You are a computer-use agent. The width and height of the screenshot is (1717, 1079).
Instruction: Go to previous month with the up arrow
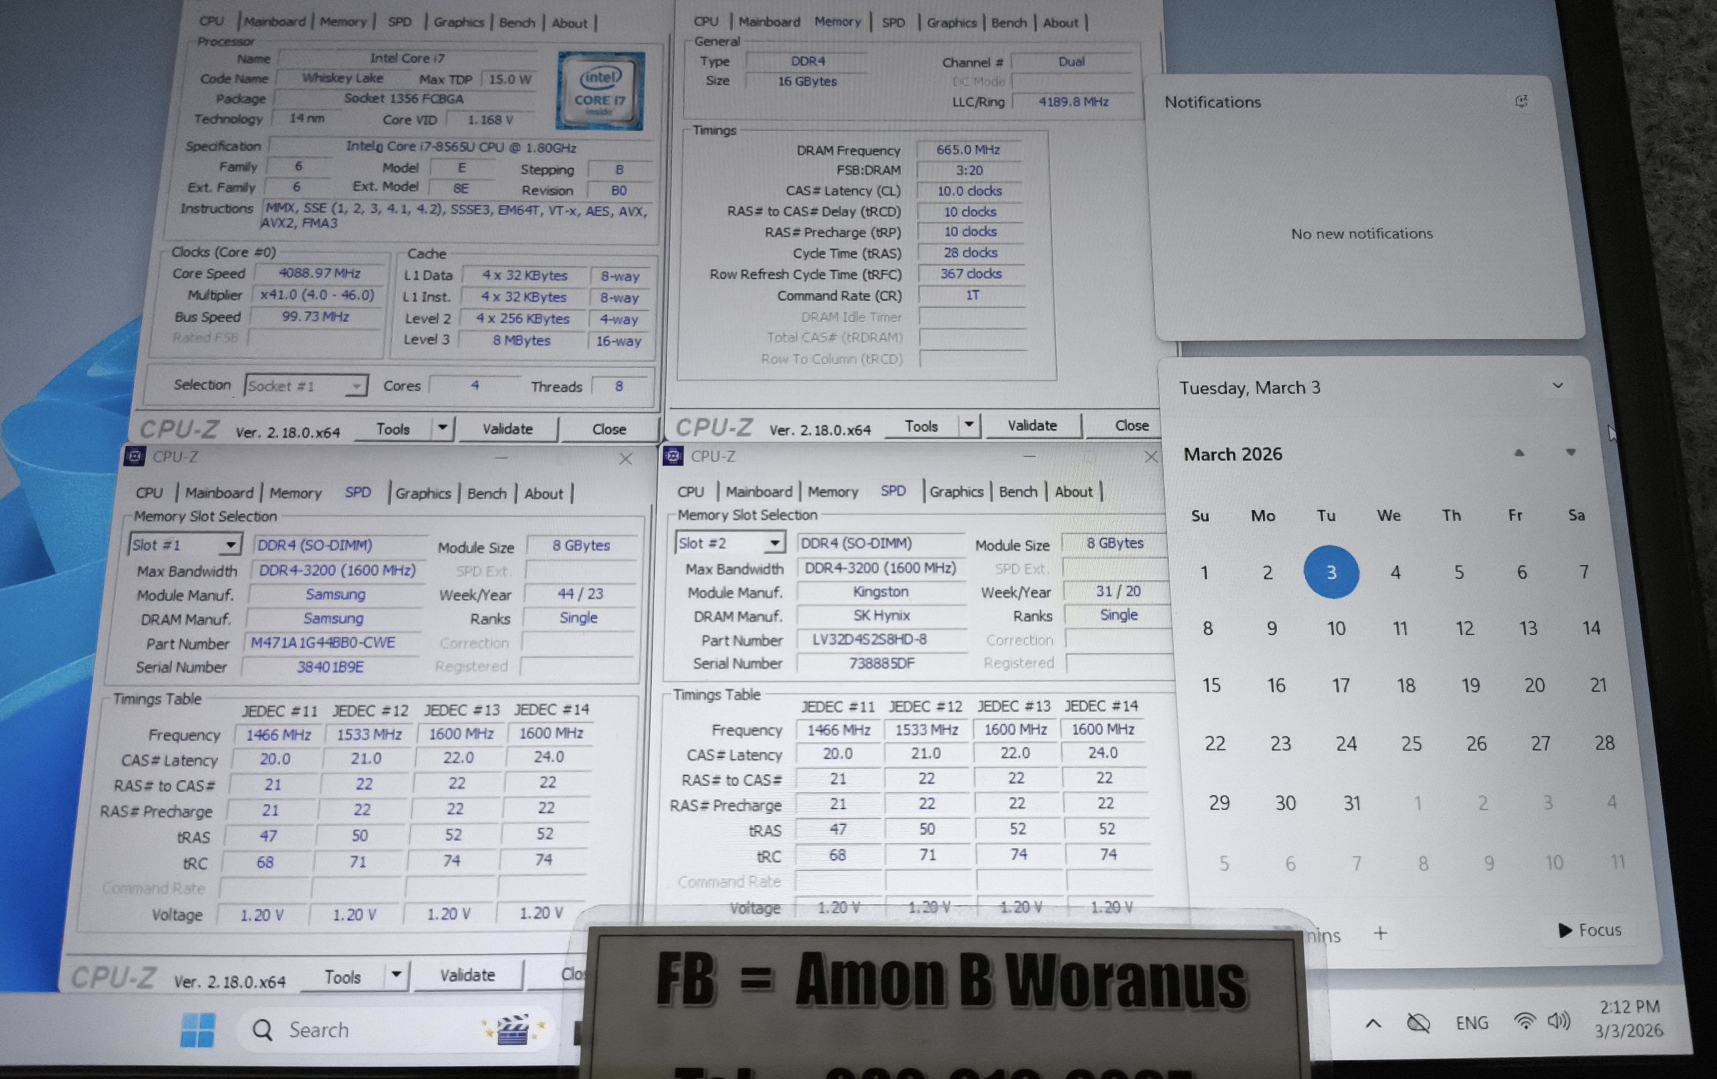(x=1519, y=453)
